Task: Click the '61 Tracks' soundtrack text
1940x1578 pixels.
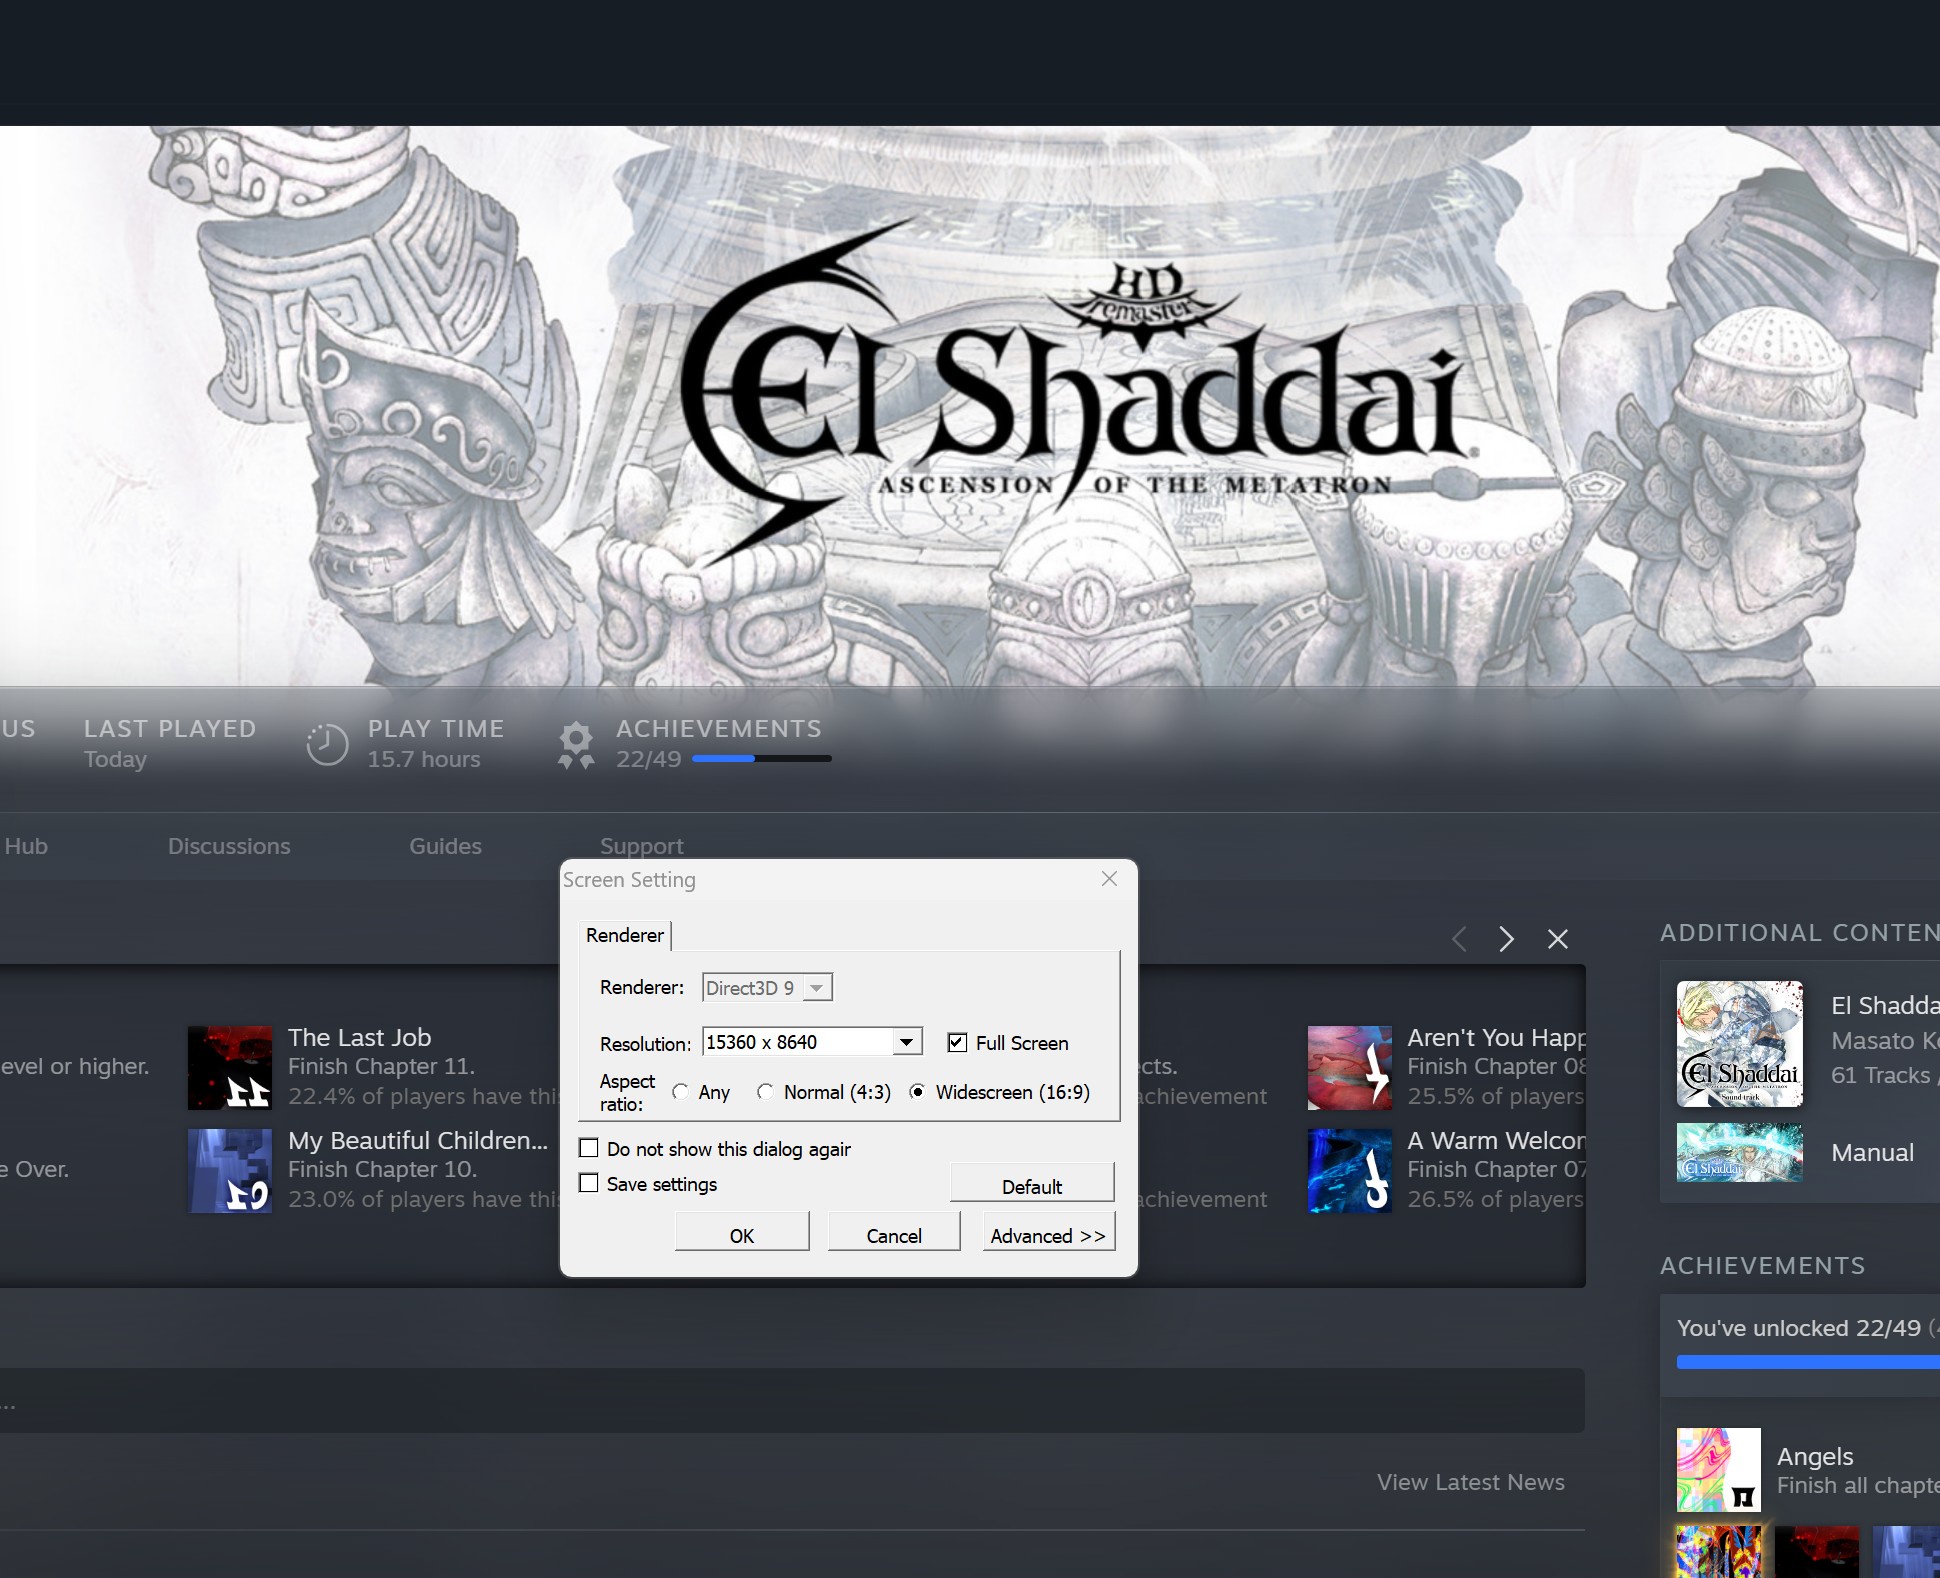Action: [x=1880, y=1075]
